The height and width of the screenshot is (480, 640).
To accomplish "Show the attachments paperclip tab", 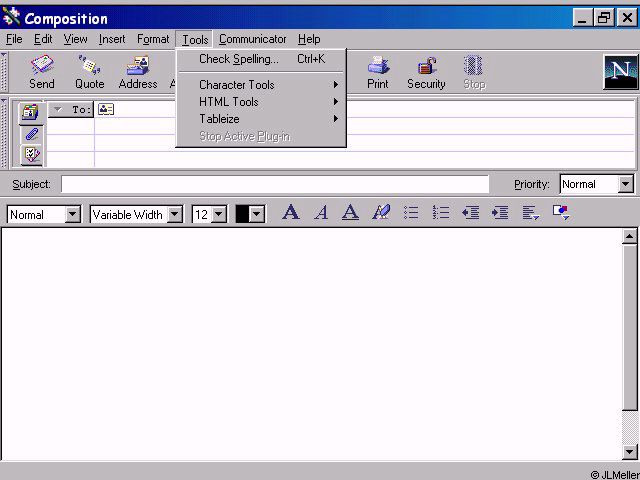I will (x=31, y=134).
